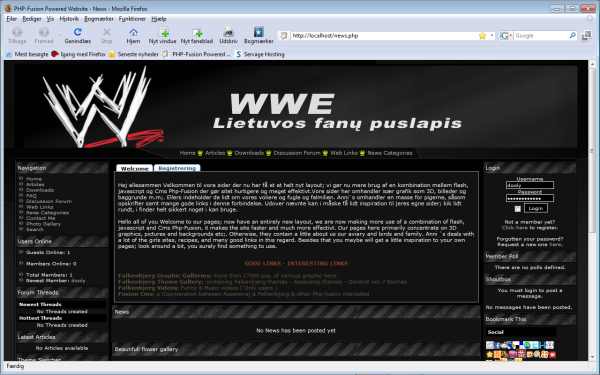This screenshot has height=375, width=600.
Task: Click the page vertical scrollbar down arrow
Action: click(x=592, y=357)
